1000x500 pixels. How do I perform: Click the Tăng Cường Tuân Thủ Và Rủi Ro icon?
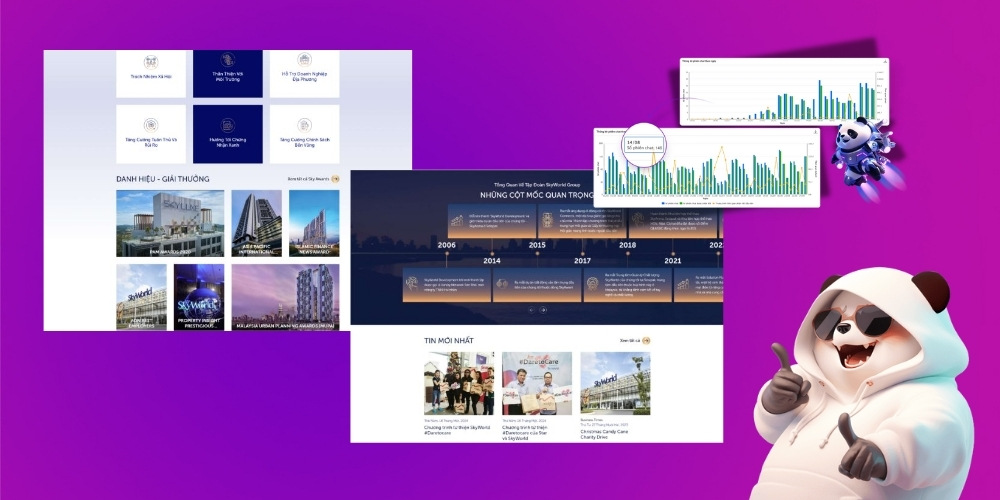[151, 125]
